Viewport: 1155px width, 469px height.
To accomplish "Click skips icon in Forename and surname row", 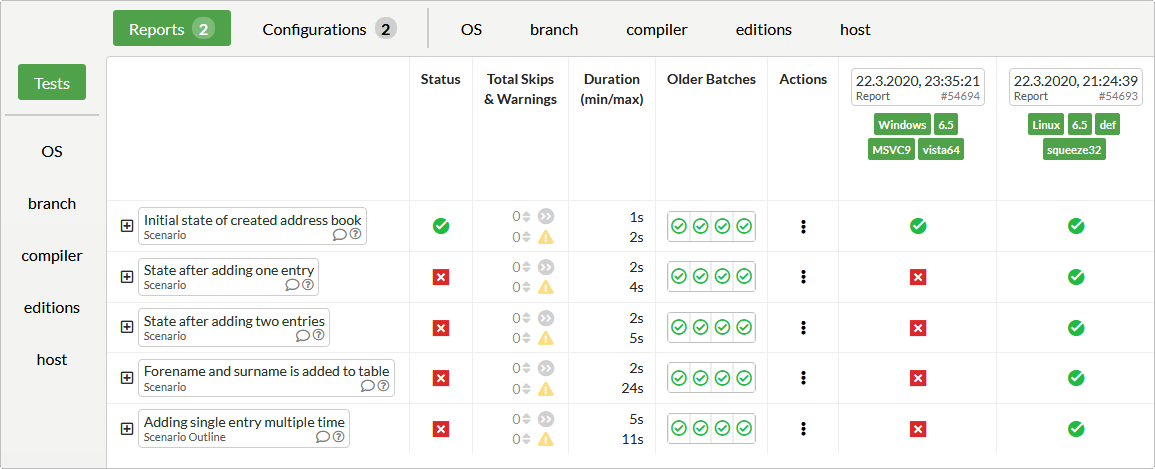I will coord(546,368).
